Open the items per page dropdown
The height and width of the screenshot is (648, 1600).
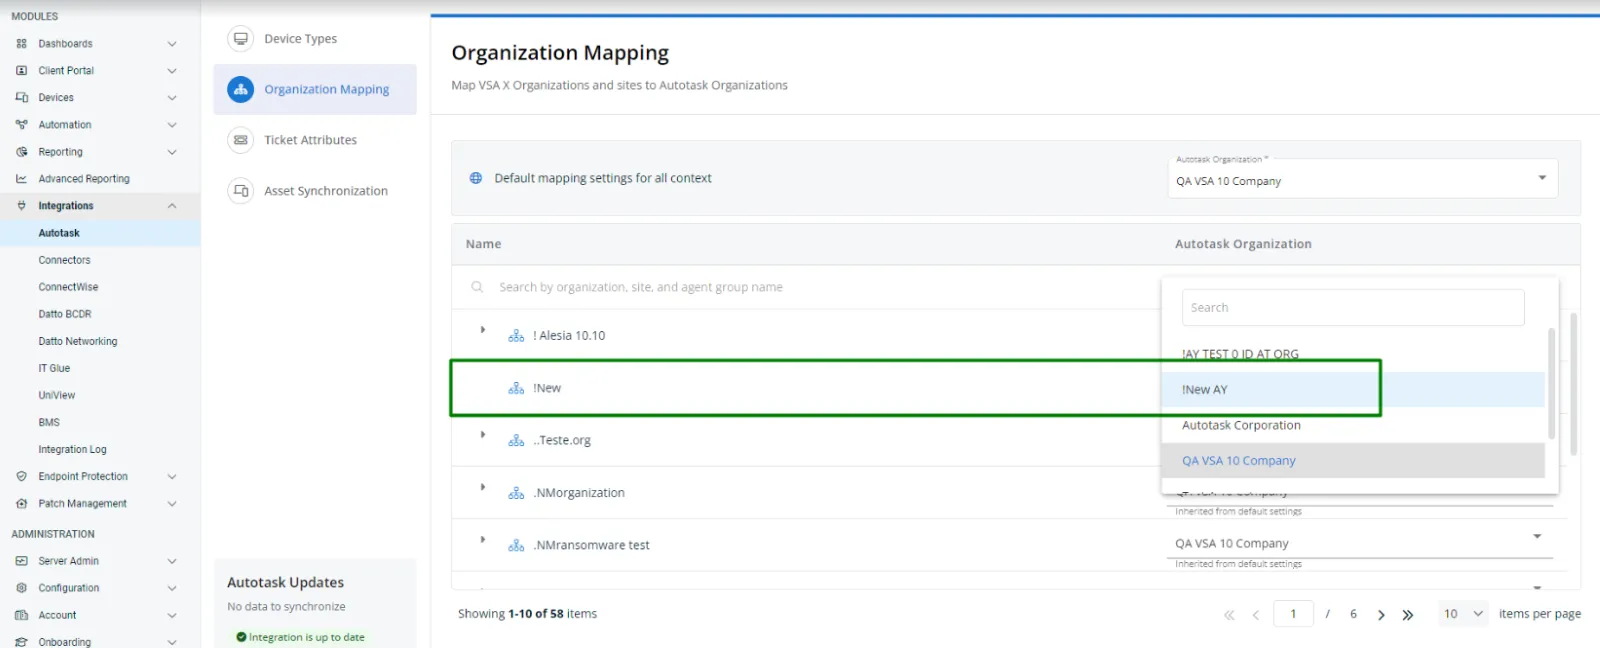(x=1463, y=614)
